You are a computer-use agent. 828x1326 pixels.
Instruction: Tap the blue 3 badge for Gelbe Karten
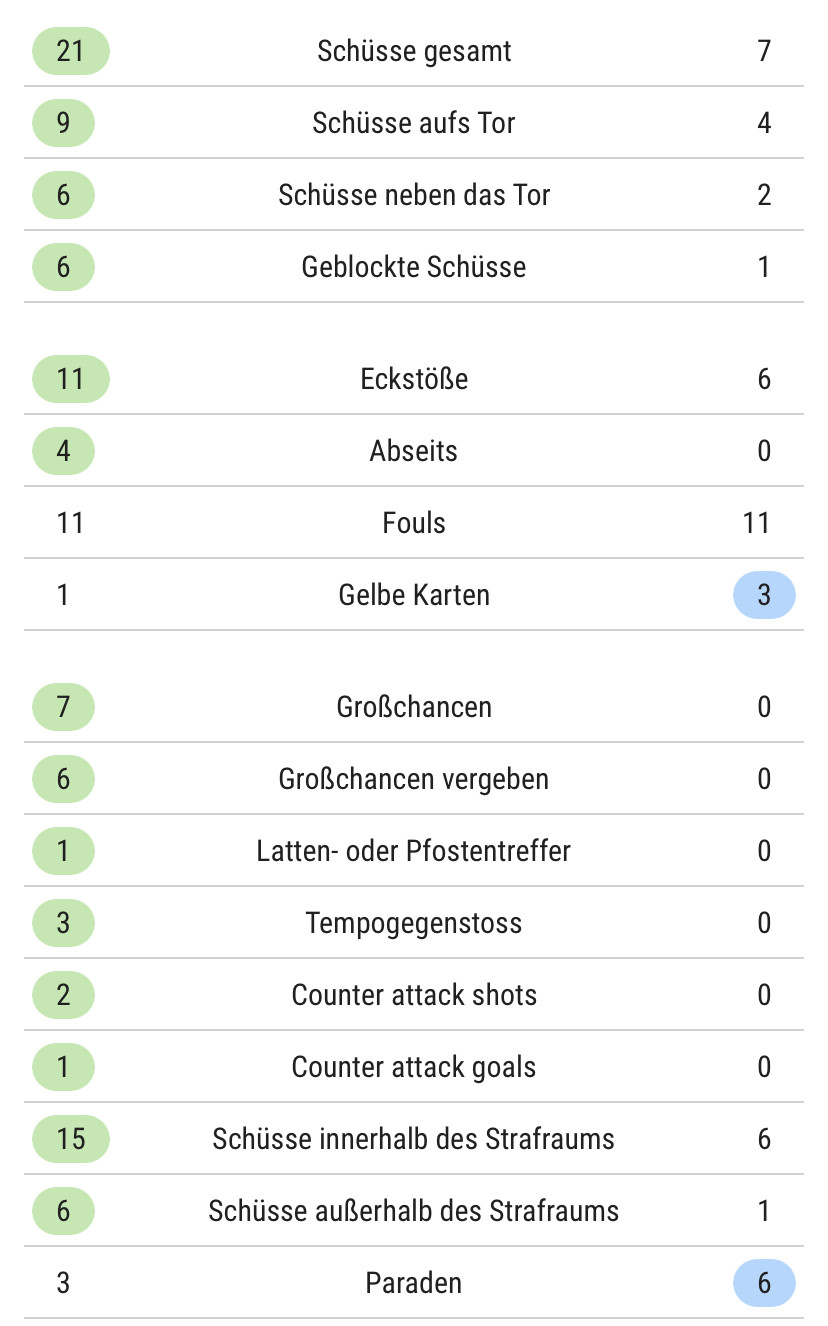(x=764, y=595)
